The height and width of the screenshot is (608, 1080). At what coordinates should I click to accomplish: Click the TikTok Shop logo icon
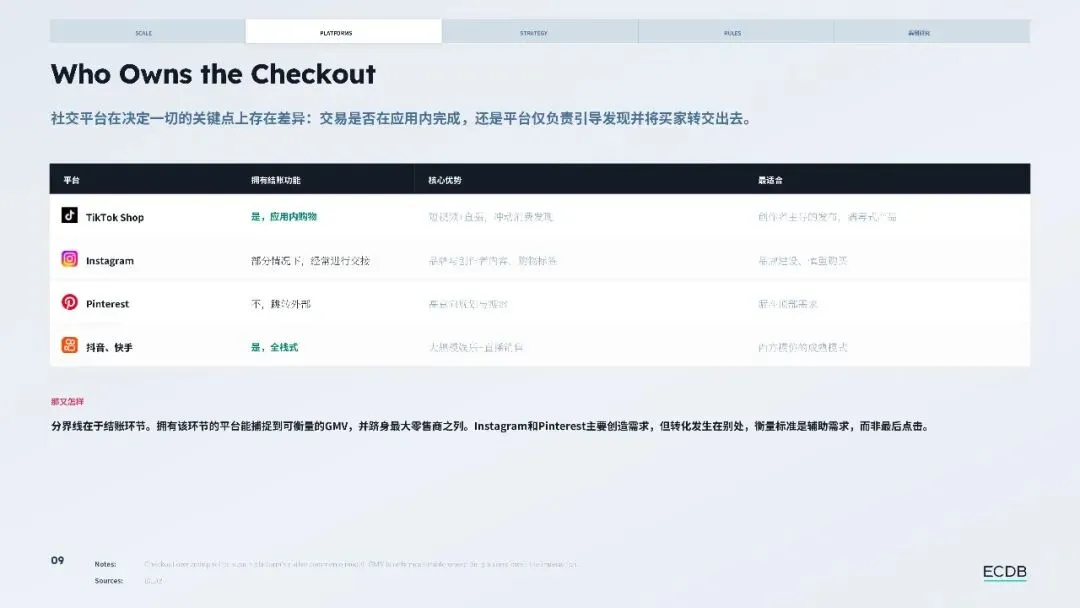[70, 216]
